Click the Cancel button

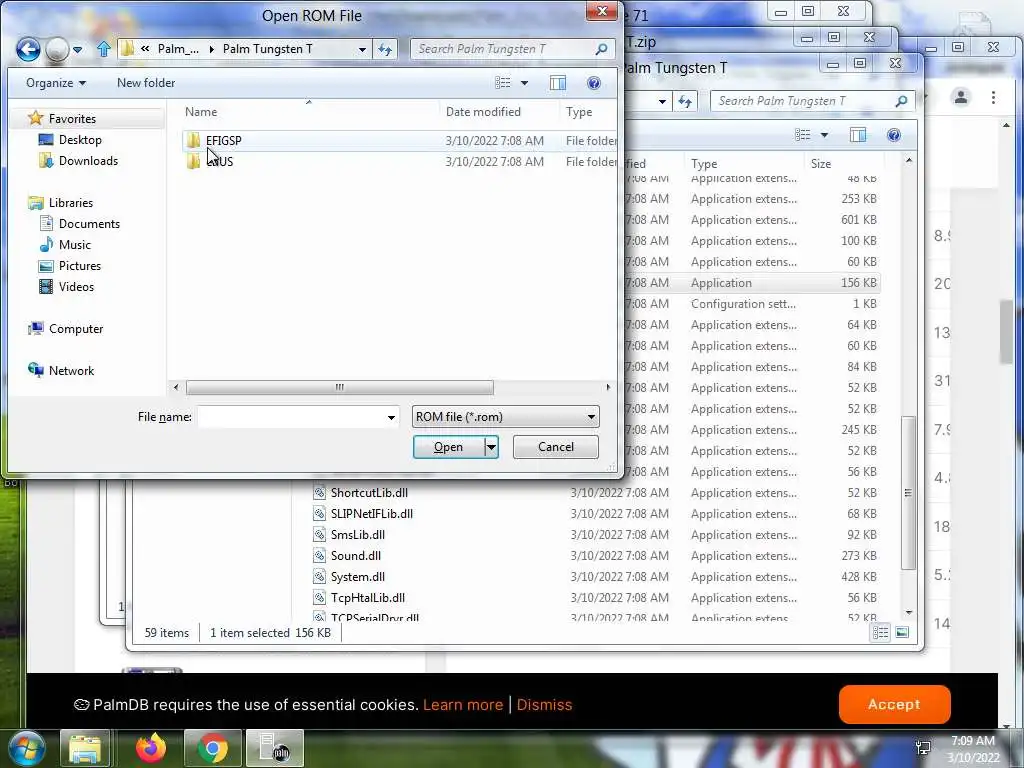pos(556,447)
